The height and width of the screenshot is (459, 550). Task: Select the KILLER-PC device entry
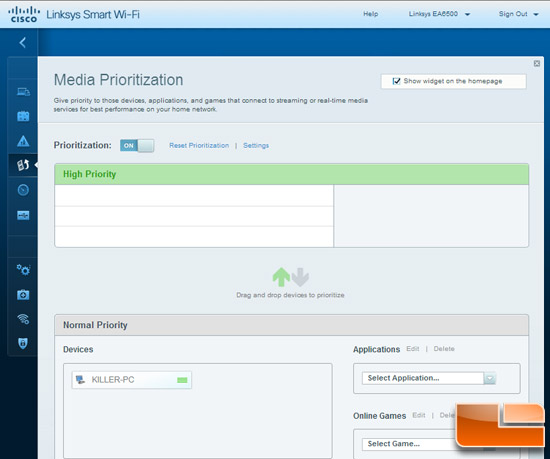pyautogui.click(x=132, y=380)
